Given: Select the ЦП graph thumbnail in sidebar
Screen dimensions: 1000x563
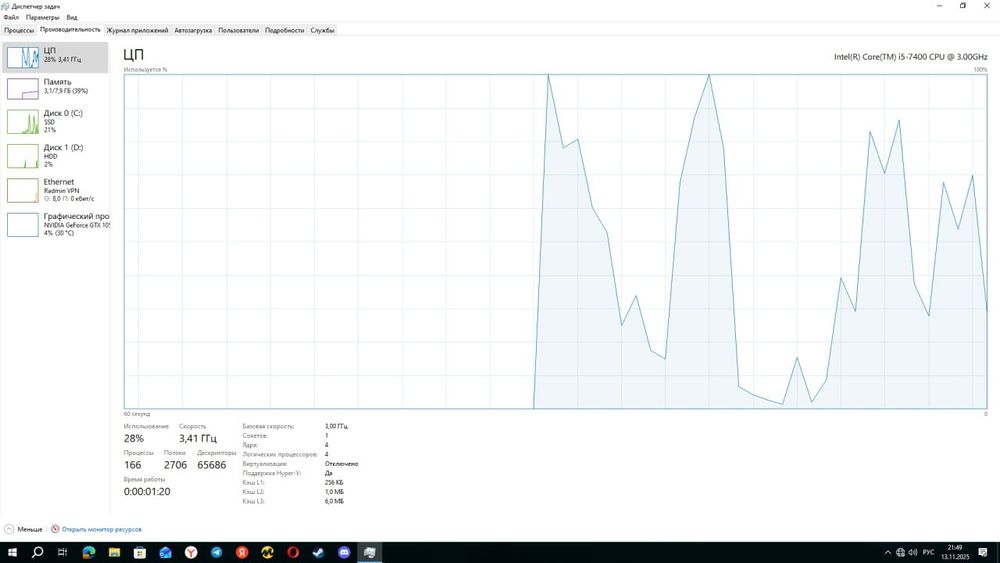Looking at the screenshot, I should pos(23,58).
